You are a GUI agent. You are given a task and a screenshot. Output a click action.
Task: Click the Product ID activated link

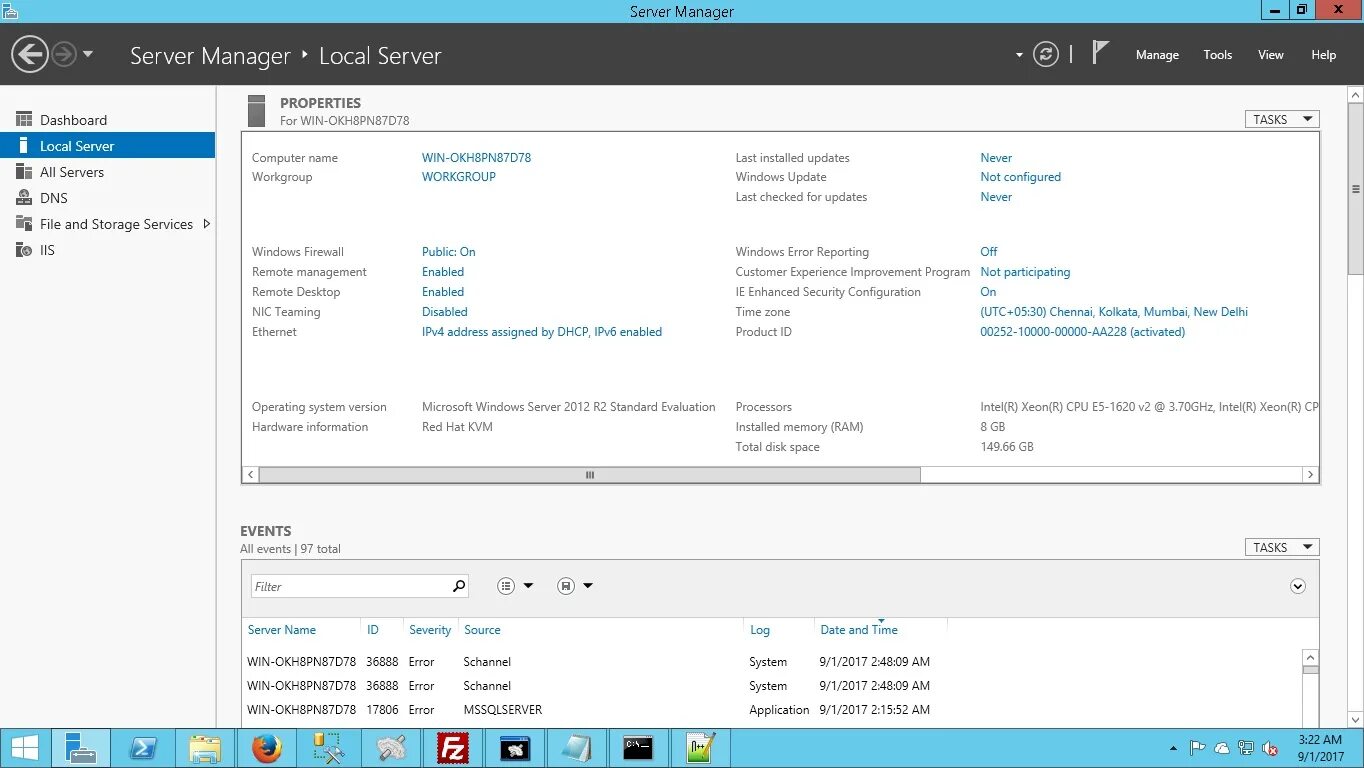1082,332
